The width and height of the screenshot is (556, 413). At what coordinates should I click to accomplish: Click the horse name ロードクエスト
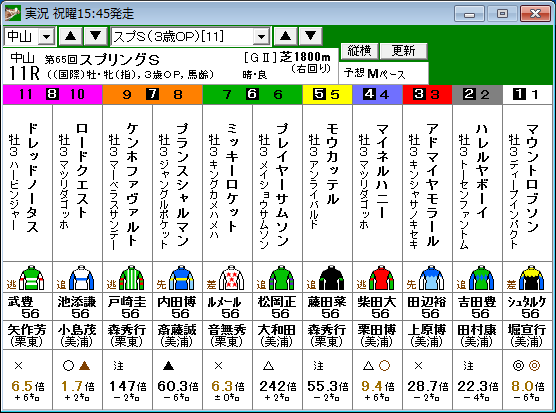(x=82, y=170)
